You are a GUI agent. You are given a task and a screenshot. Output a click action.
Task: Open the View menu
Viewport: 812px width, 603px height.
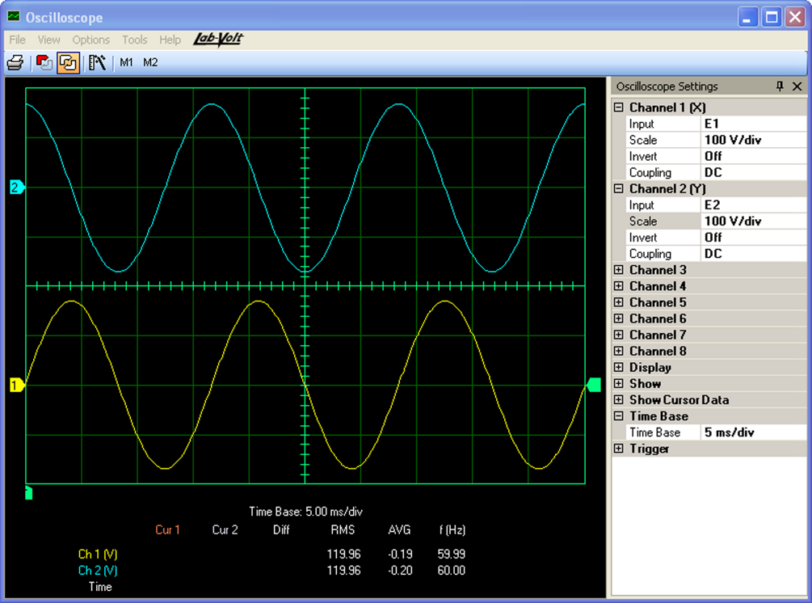49,40
